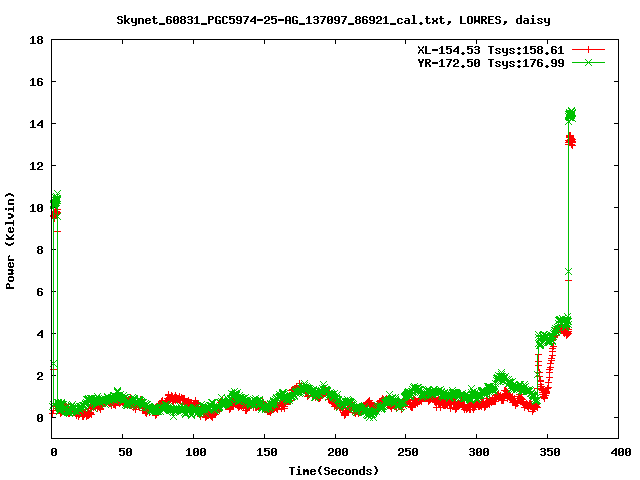
Task: Click the x-axis tick label 200
Action: tap(338, 452)
